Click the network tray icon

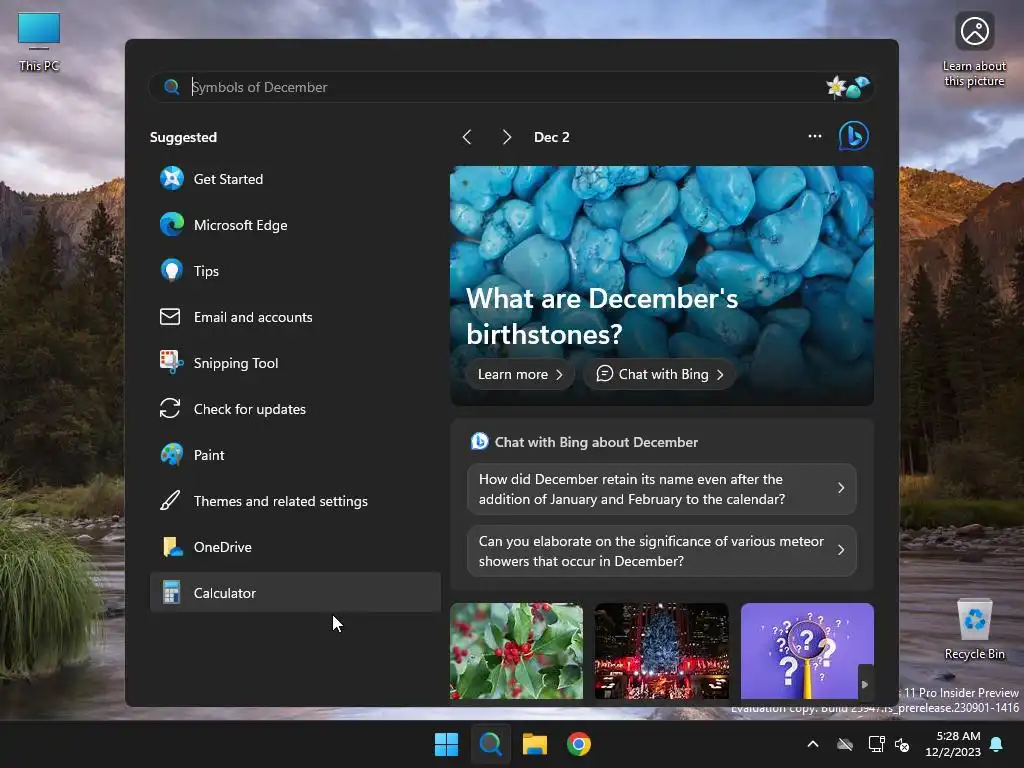click(876, 744)
